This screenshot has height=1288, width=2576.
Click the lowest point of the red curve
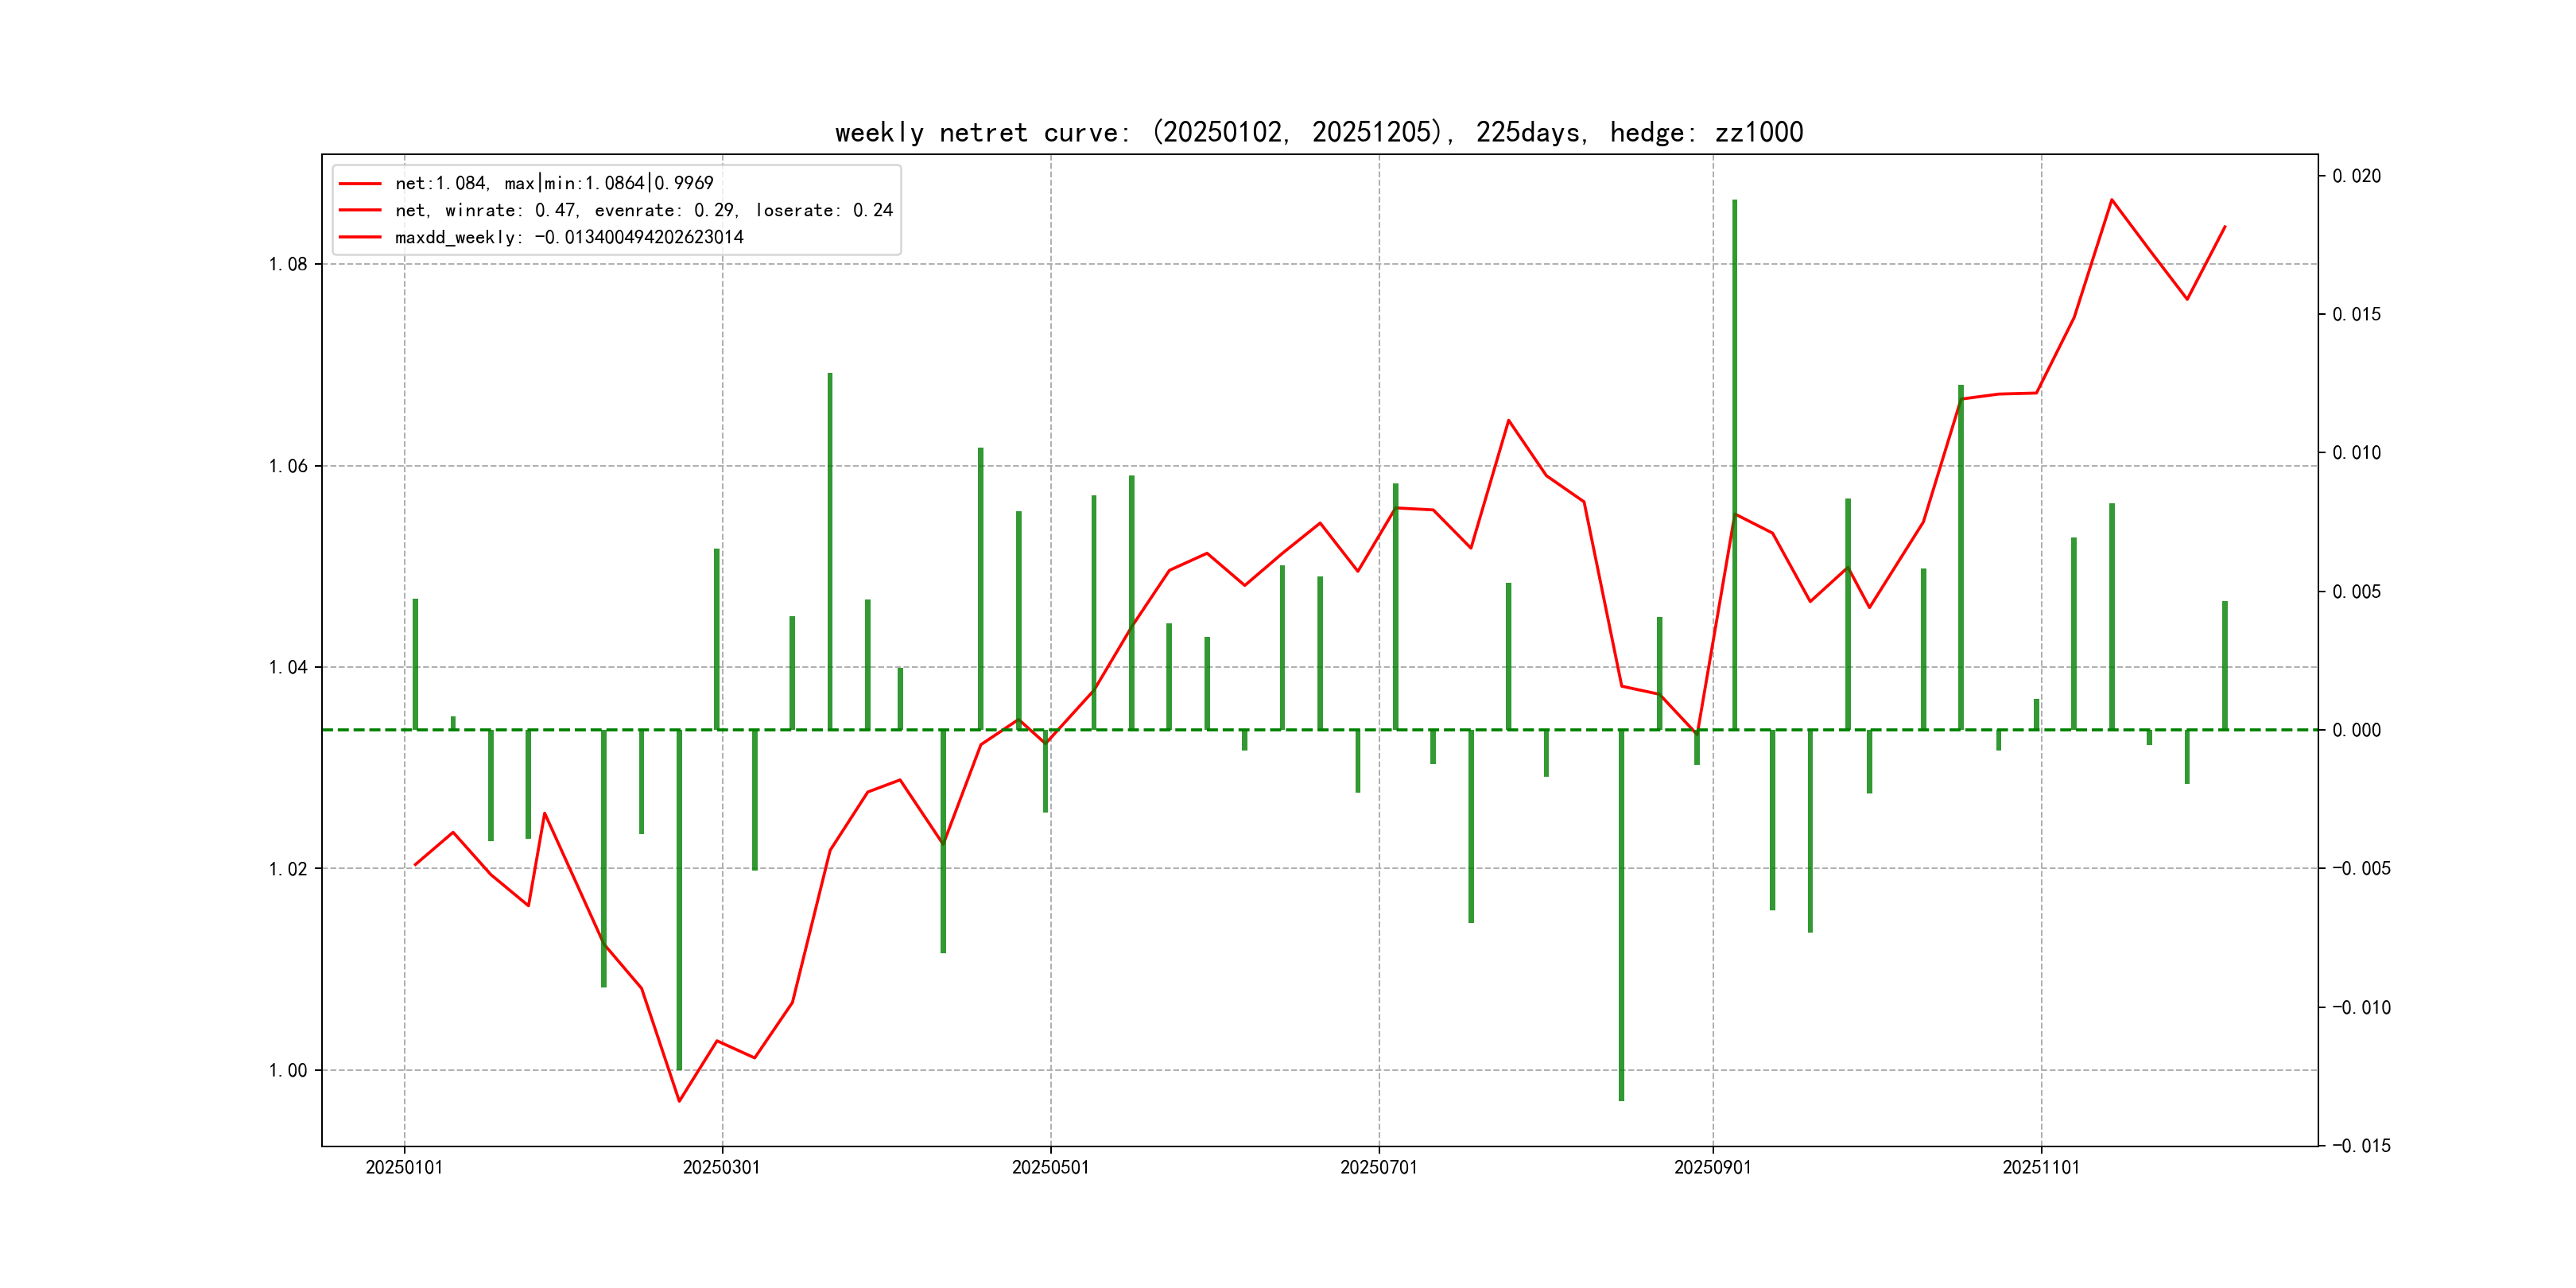(679, 1101)
